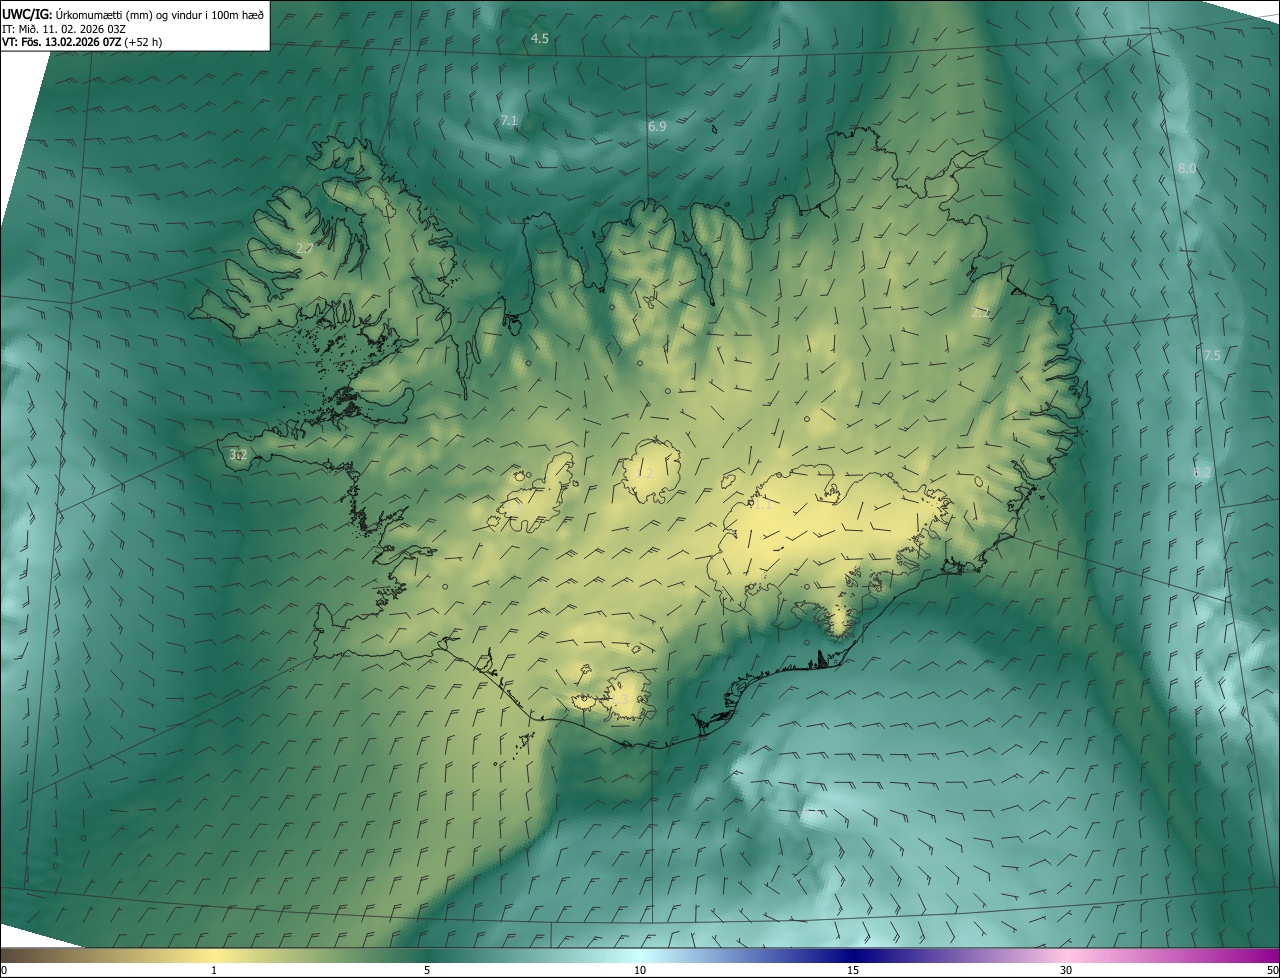
Task: Click the 1 tick on the color scale
Action: pyautogui.click(x=214, y=970)
